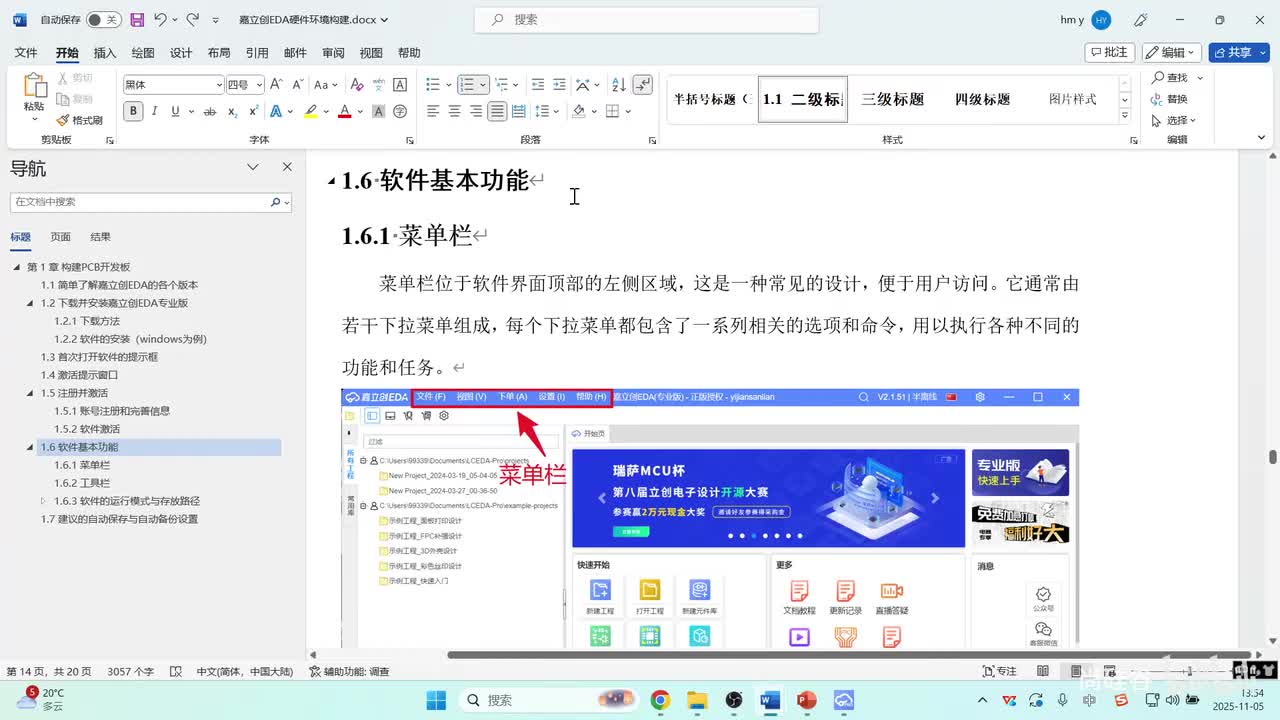Sort the selected text A to Z

[618, 85]
